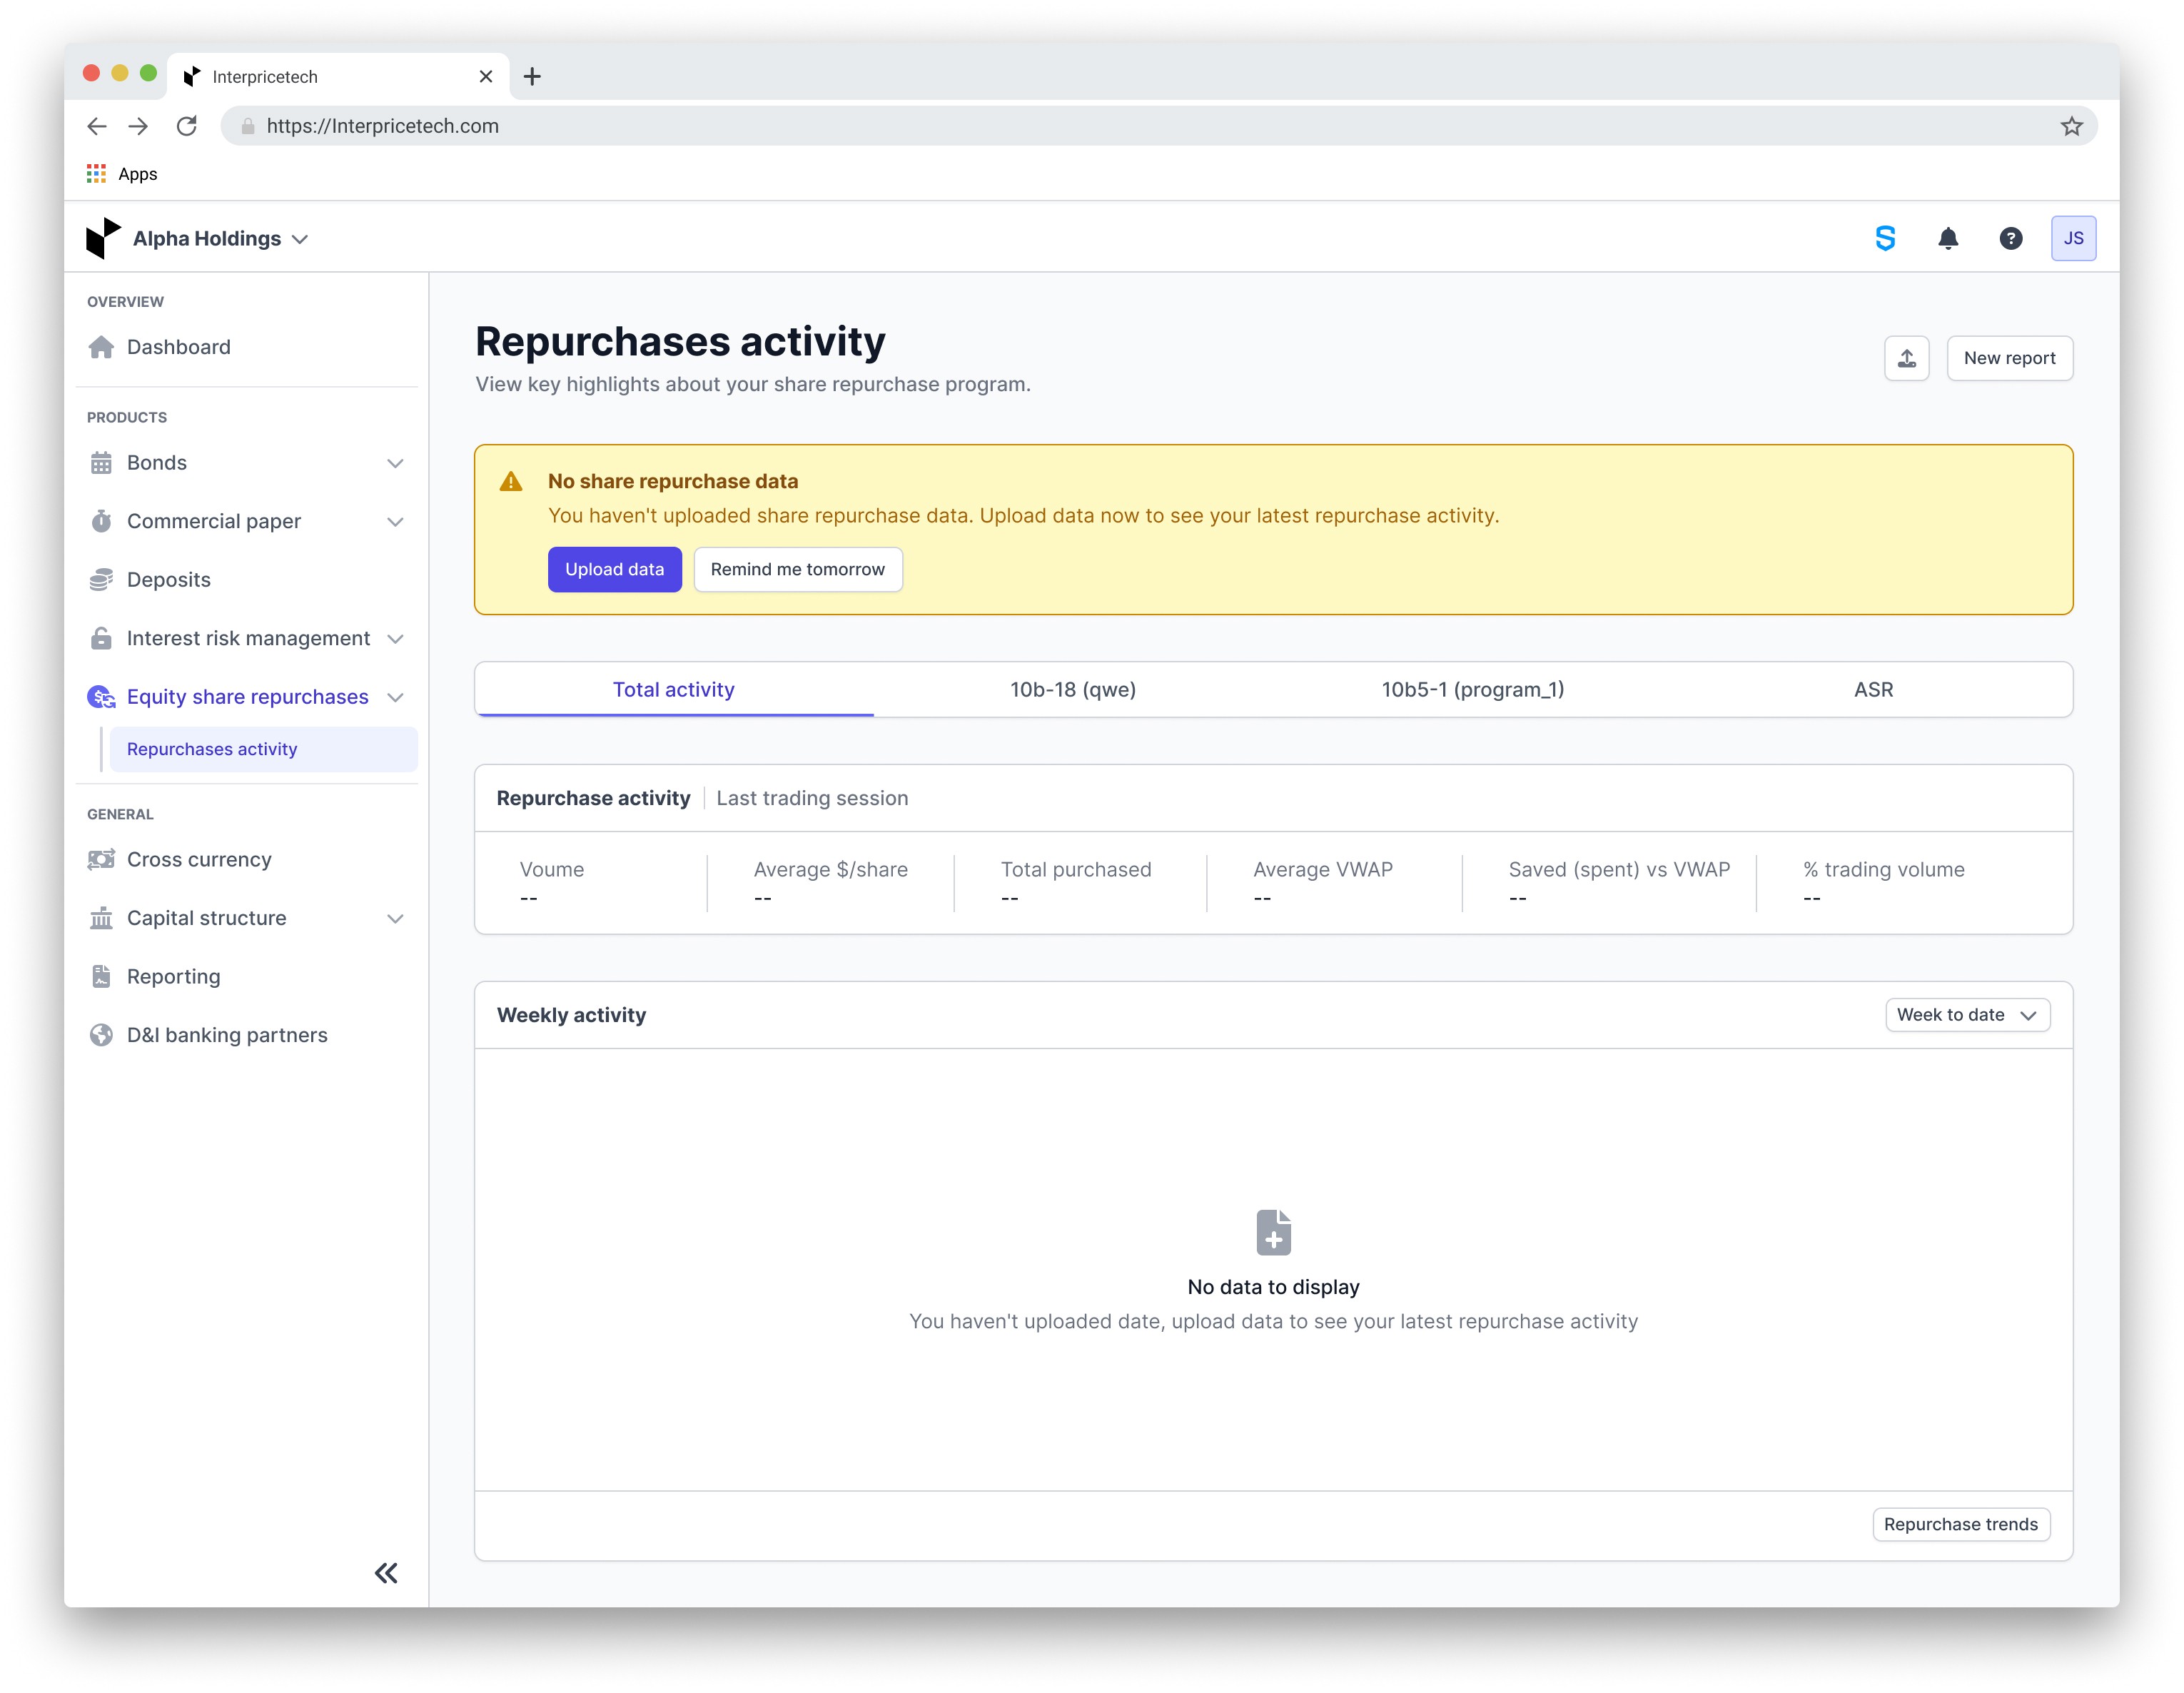The image size is (2184, 1693).
Task: Reload the page using refresh icon
Action: click(x=187, y=126)
